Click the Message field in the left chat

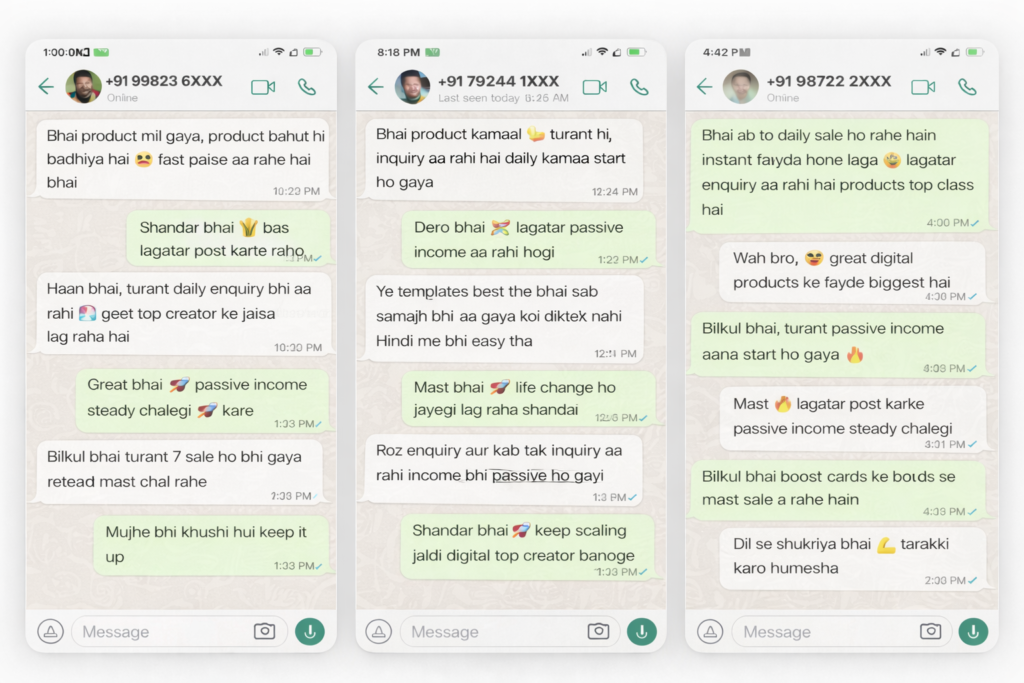coord(160,632)
